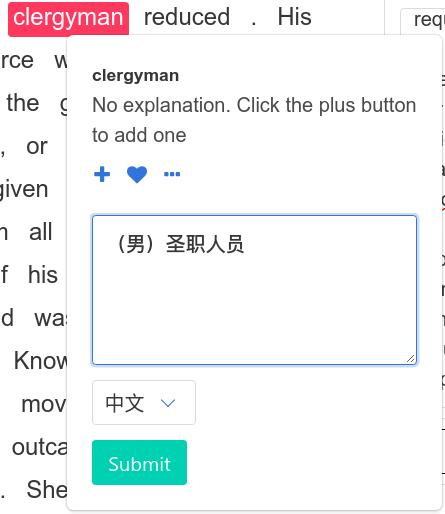Click the textarea resize handle corner
Image resolution: width=445 pixels, height=514 pixels.
point(411,359)
